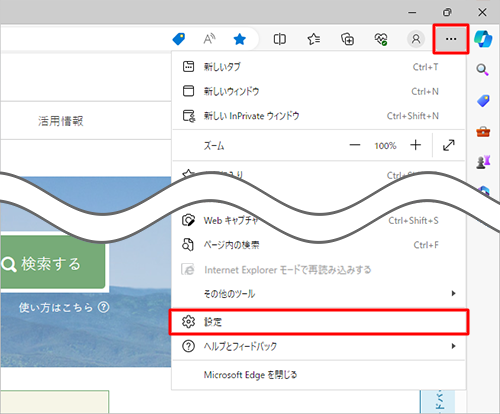500x414 pixels.
Task: Expand ヘルプとフィードバック submenu
Action: [318, 346]
